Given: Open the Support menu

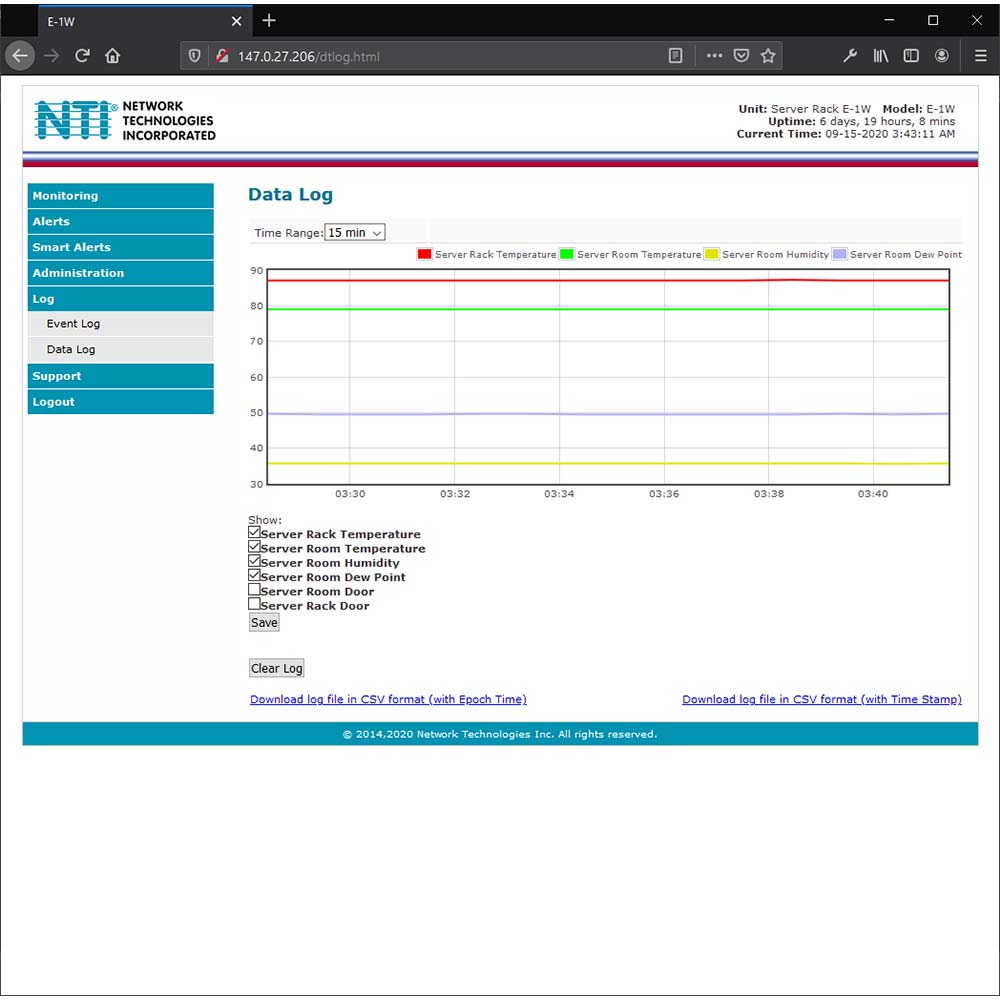Looking at the screenshot, I should coord(121,376).
